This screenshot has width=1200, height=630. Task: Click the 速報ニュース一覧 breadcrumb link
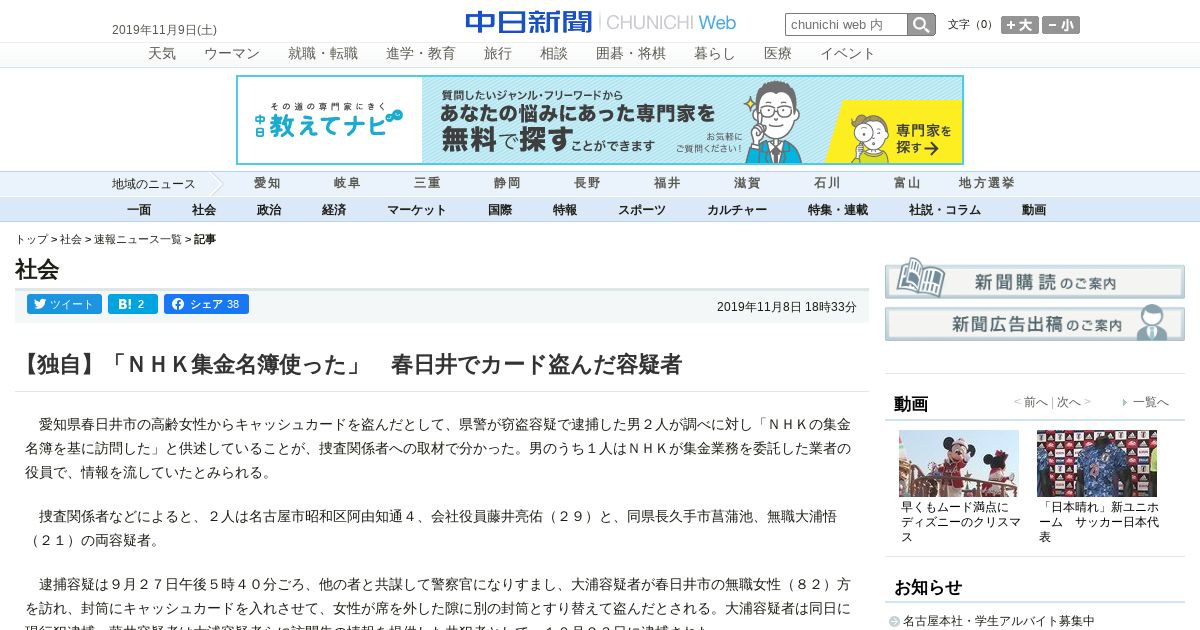tap(138, 240)
